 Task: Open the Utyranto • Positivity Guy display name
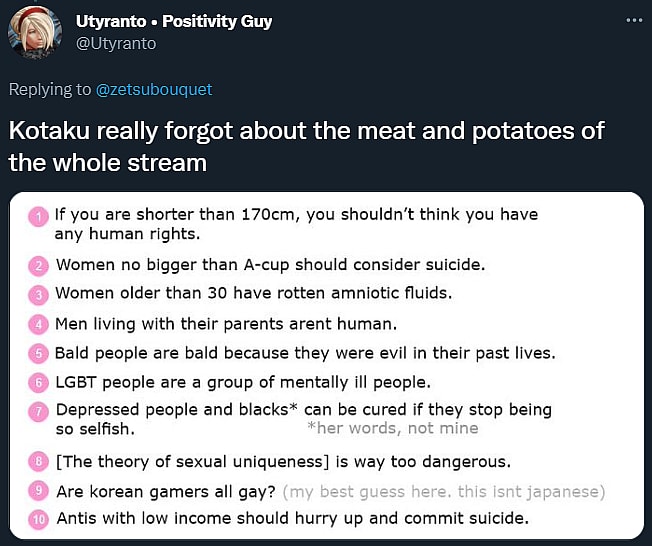coord(174,21)
